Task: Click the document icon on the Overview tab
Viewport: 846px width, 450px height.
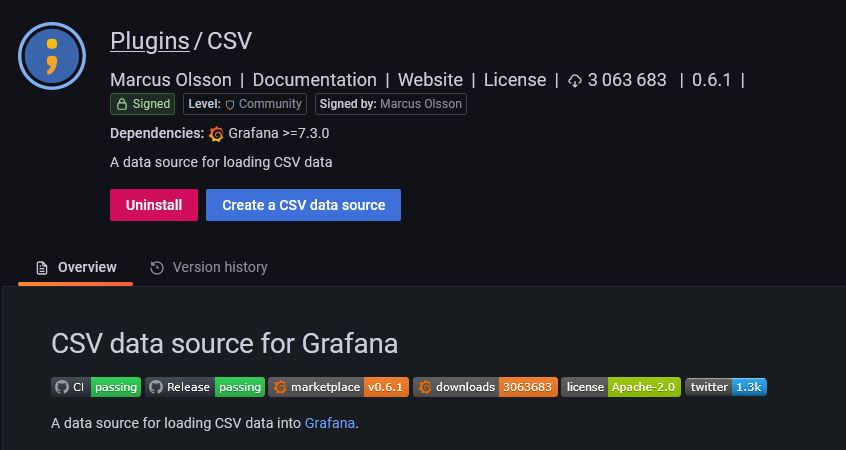Action: coord(42,268)
